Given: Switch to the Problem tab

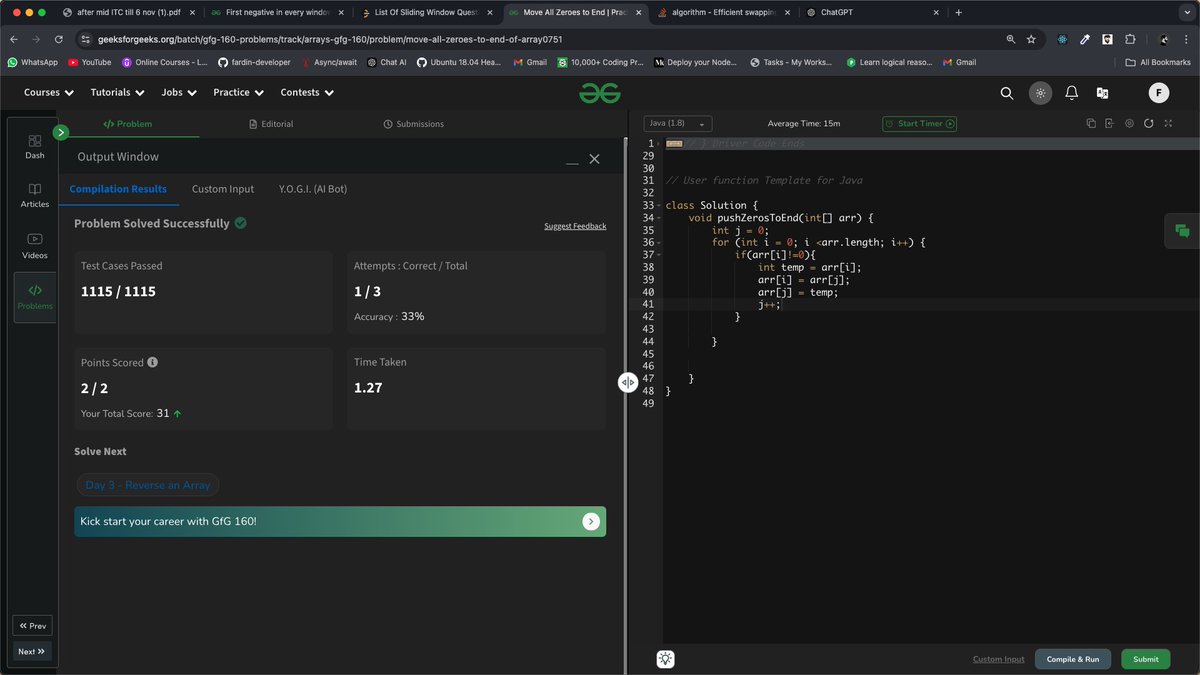Looking at the screenshot, I should coord(128,124).
